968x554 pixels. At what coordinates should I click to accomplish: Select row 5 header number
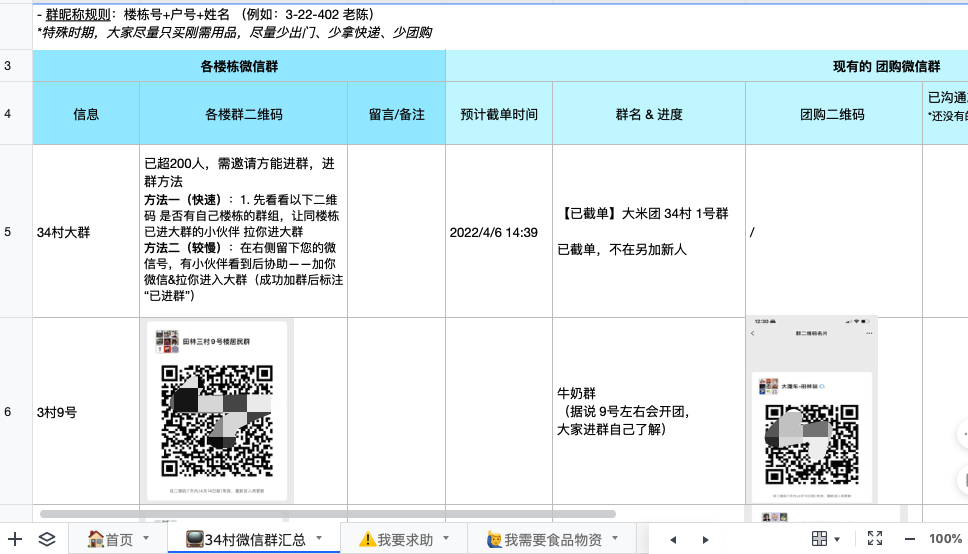point(8,232)
